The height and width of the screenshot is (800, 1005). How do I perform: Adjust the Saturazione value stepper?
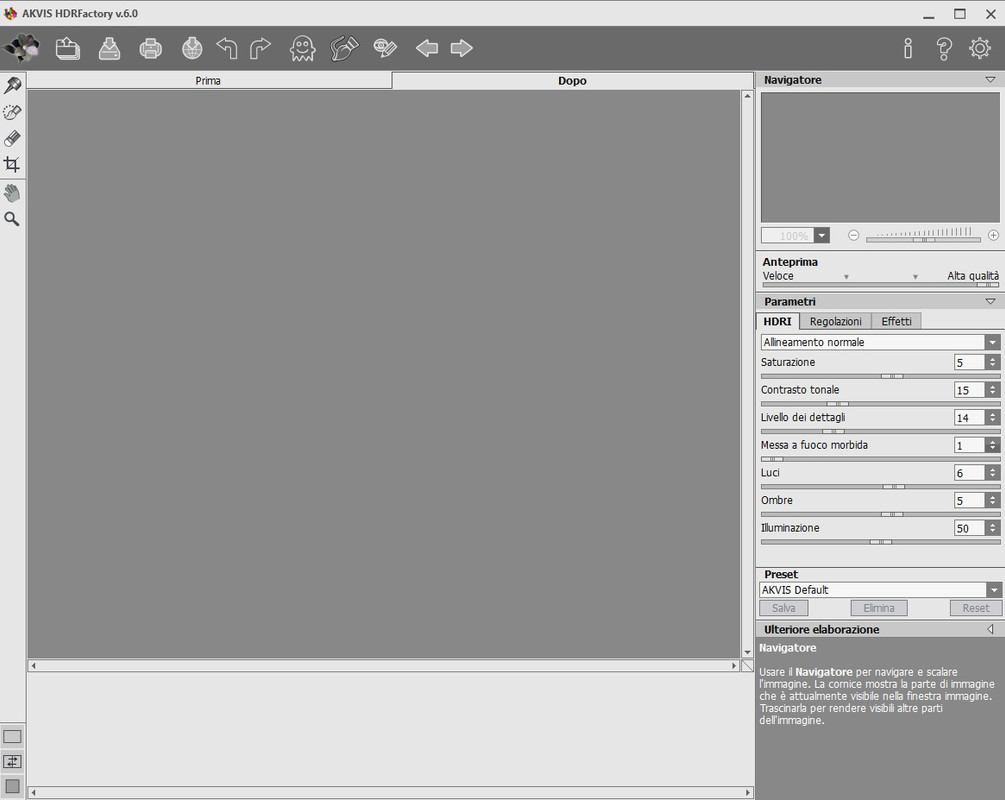[993, 363]
